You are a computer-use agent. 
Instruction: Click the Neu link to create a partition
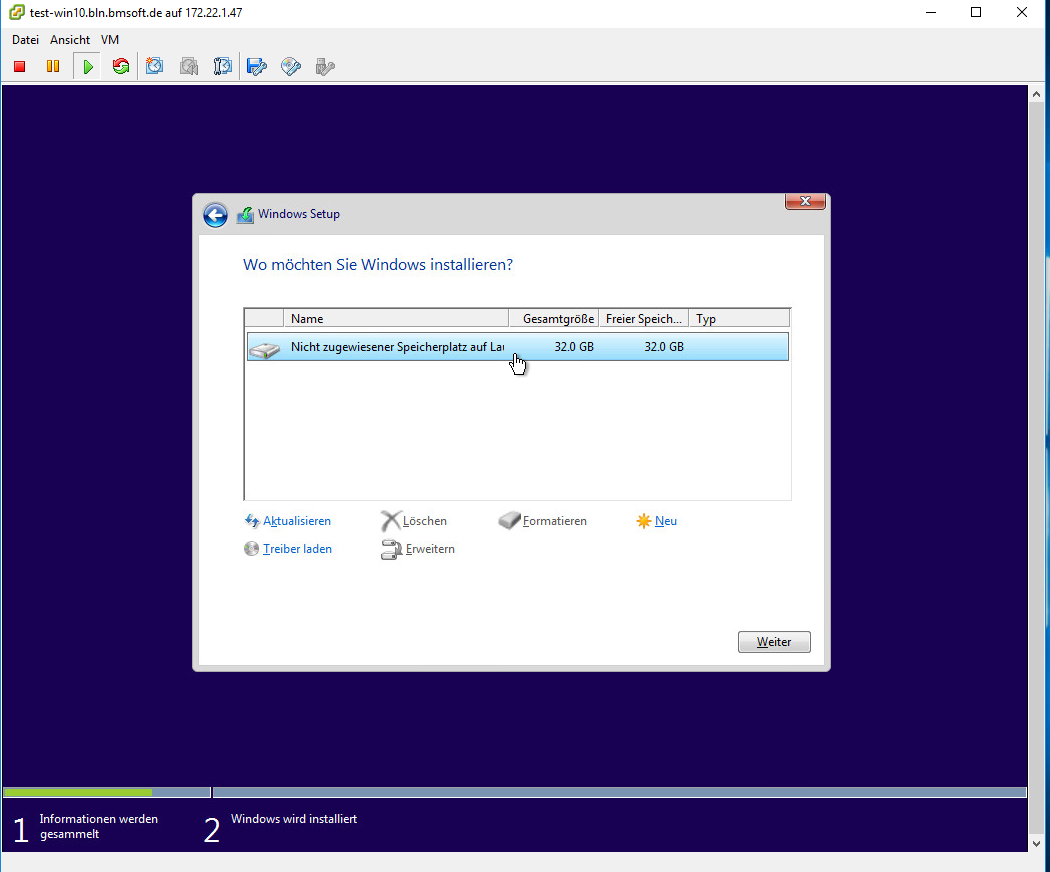[666, 520]
